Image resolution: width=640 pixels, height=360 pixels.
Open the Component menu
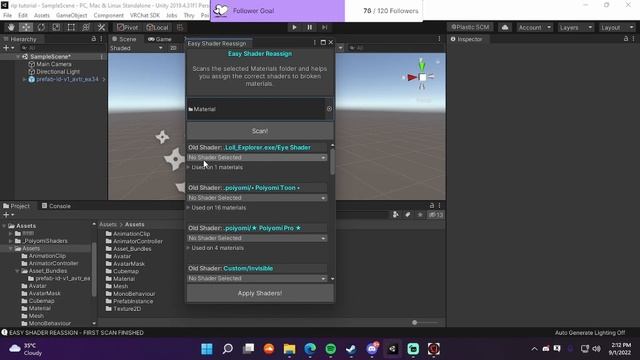(x=109, y=15)
